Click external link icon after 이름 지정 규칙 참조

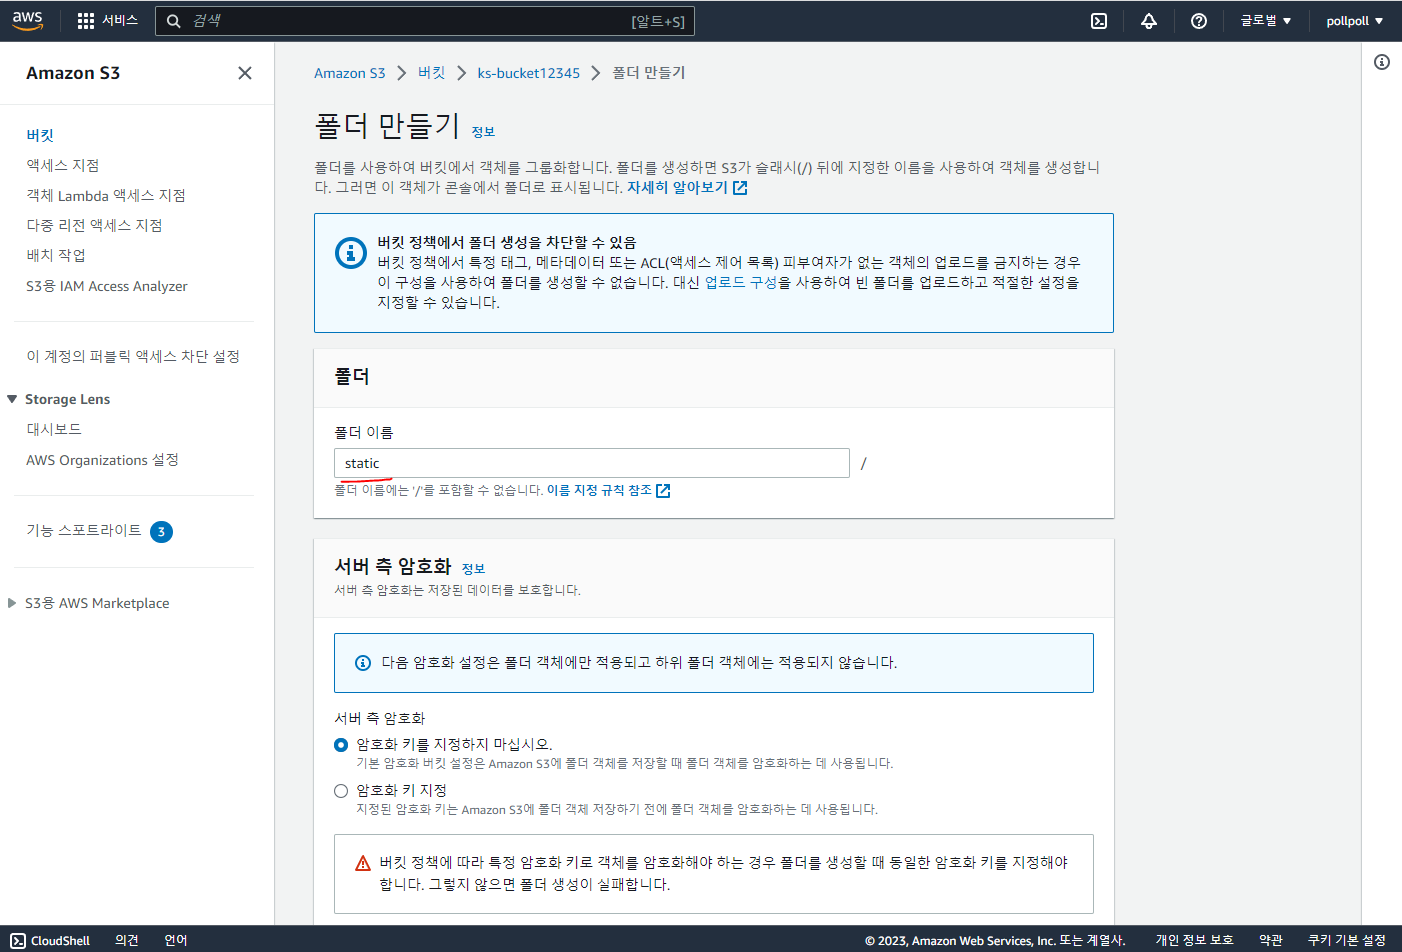click(663, 491)
